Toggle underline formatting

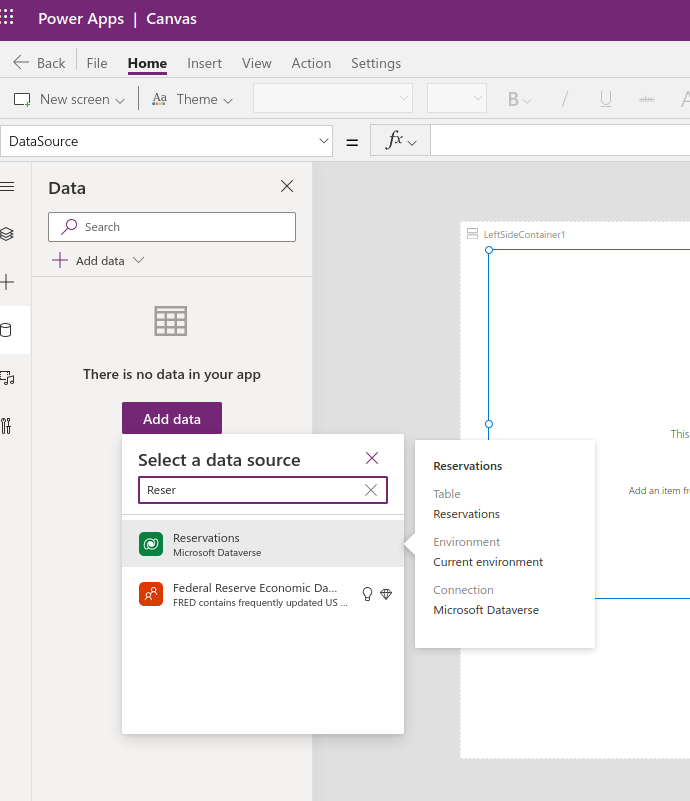tap(606, 99)
